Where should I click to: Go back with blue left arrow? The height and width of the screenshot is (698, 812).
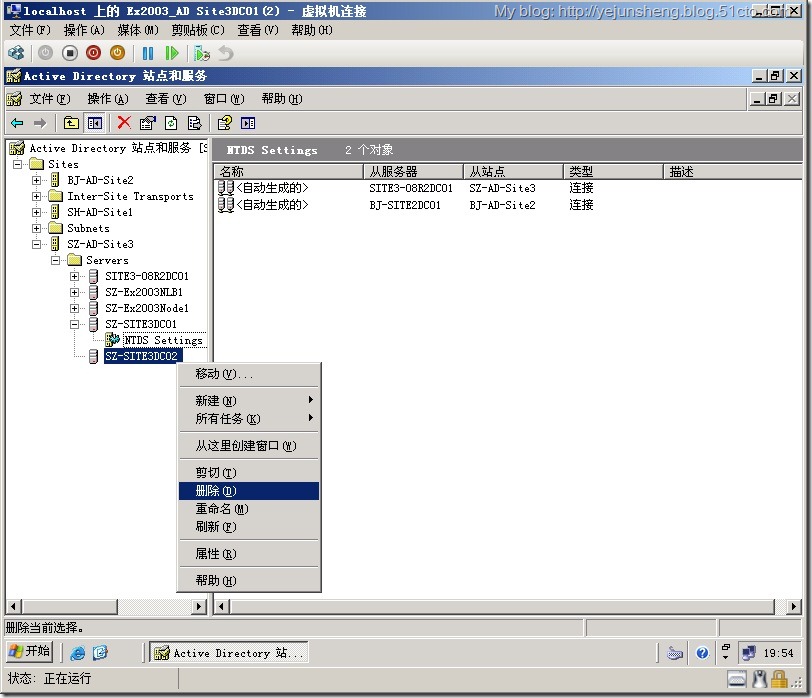tap(17, 123)
